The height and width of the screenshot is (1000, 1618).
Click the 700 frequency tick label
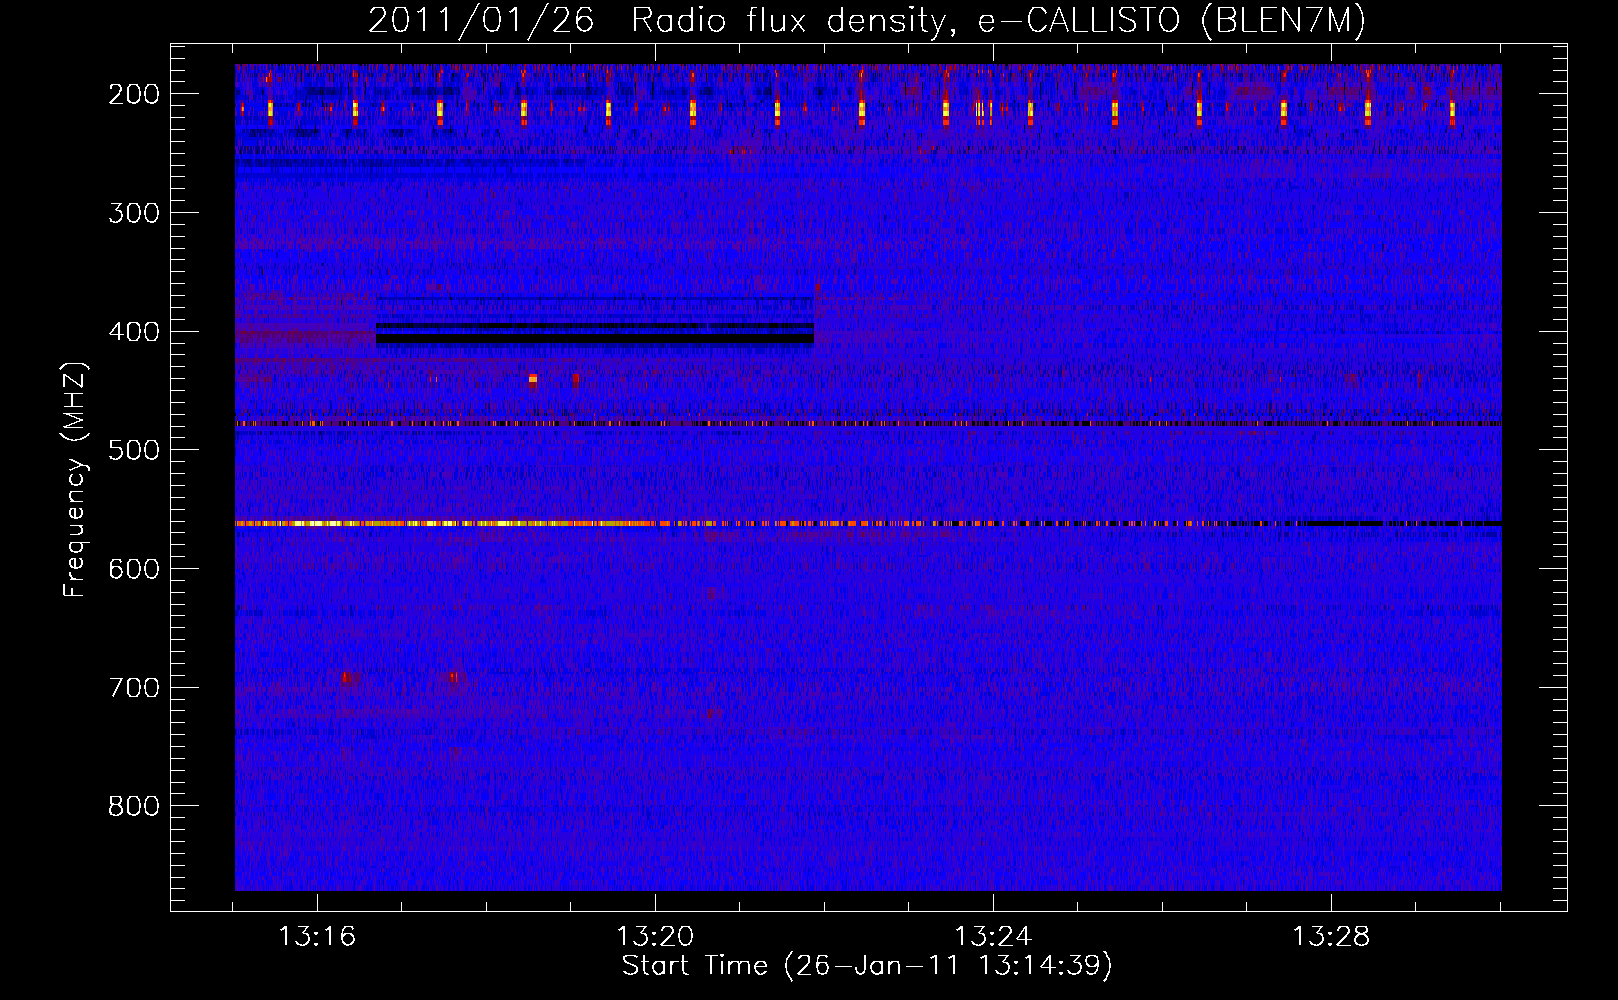(x=133, y=688)
